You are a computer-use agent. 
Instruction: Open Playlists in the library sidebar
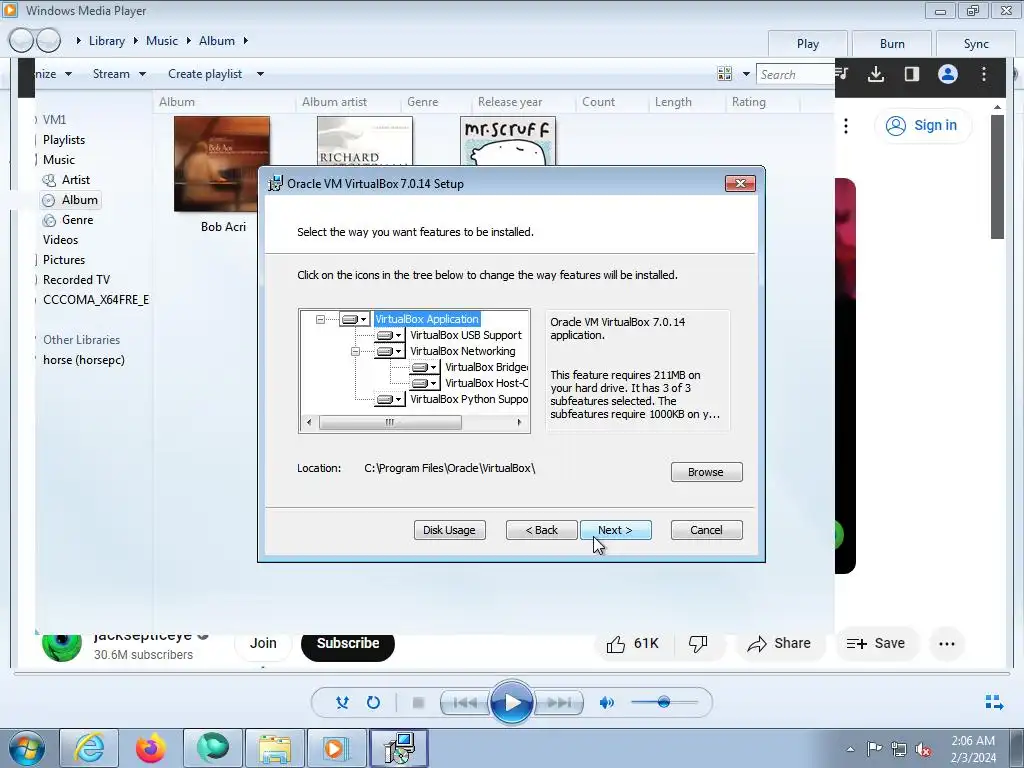coord(64,140)
